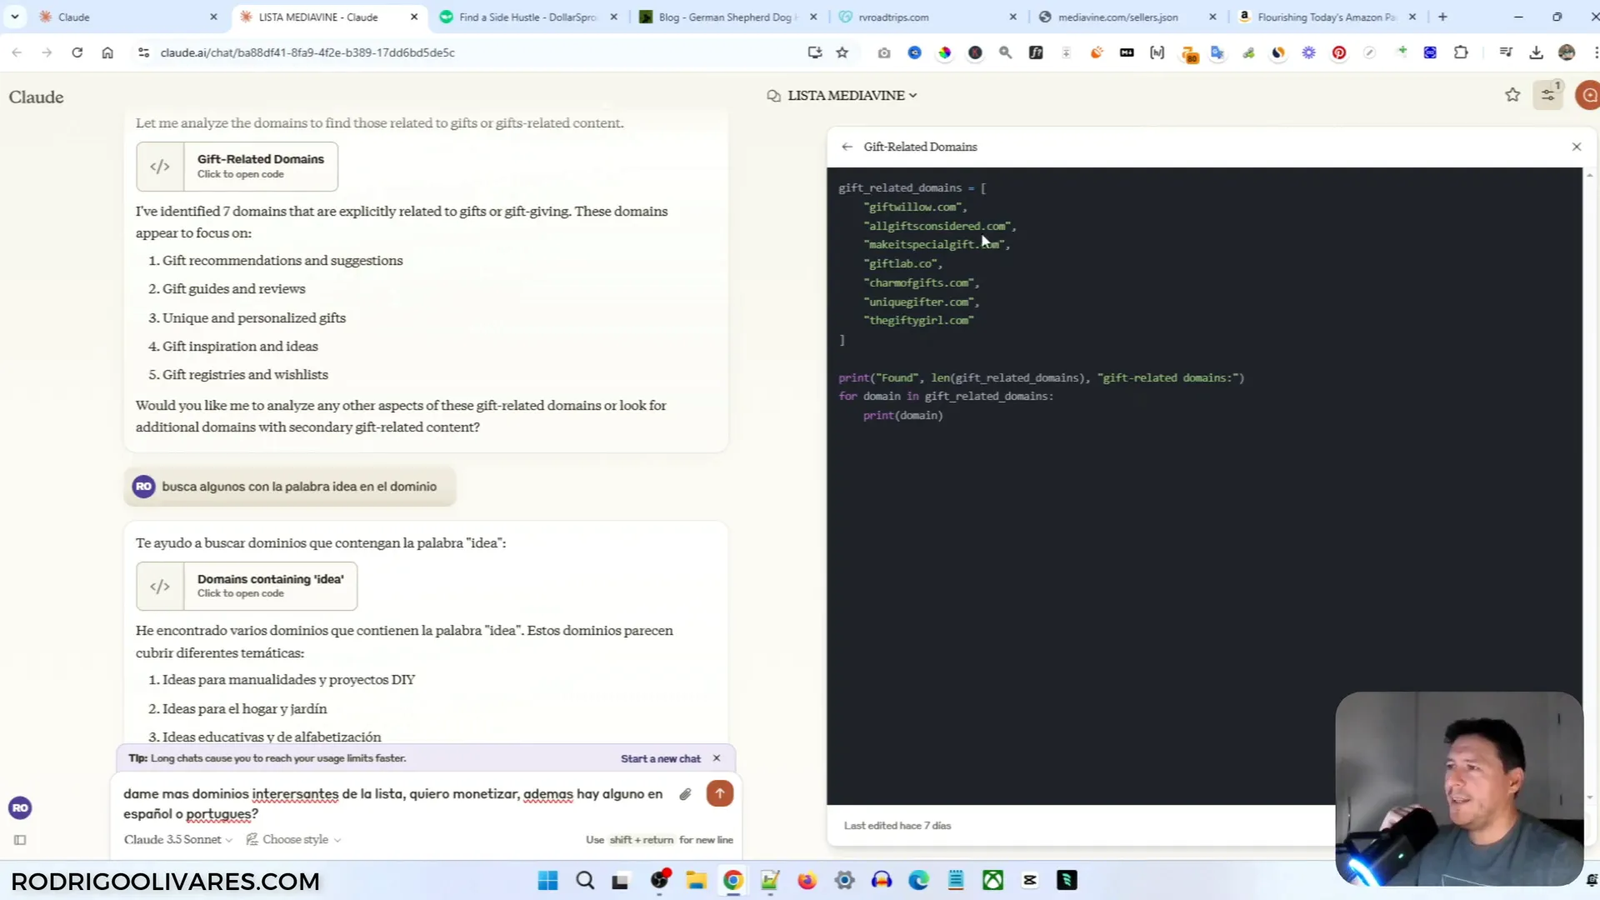Toggle the sidebar panel icon
This screenshot has width=1600, height=900.
point(20,840)
